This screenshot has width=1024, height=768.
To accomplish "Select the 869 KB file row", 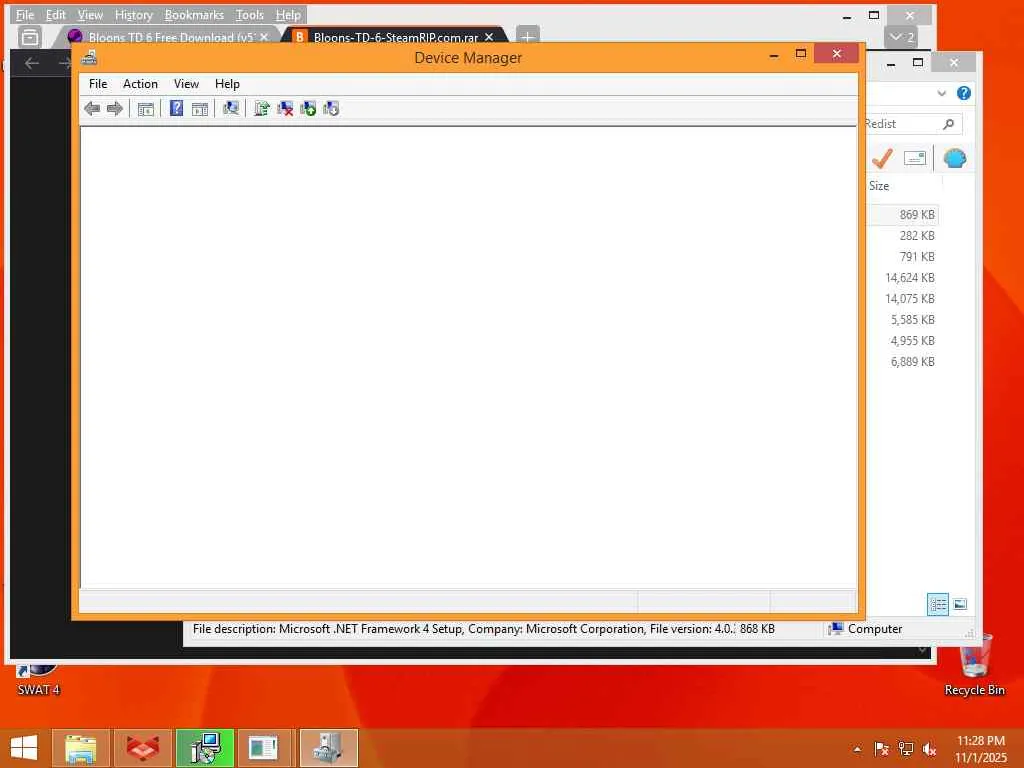I will 903,215.
